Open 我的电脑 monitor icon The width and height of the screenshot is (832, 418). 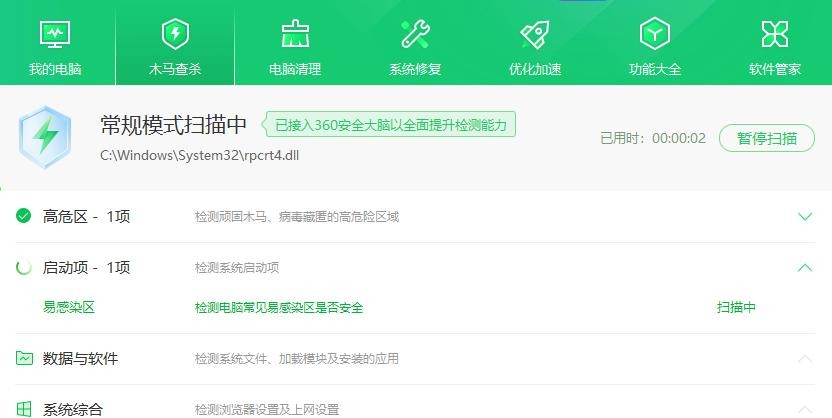click(55, 34)
